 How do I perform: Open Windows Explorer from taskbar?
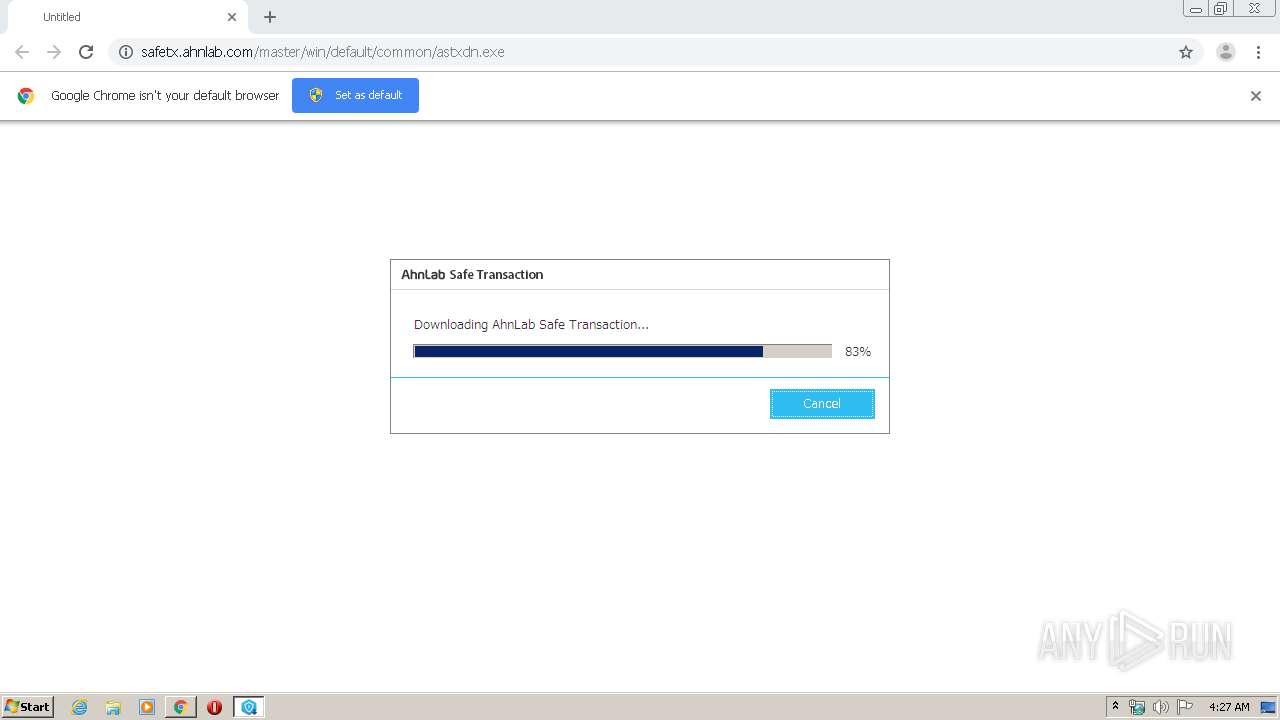point(113,707)
